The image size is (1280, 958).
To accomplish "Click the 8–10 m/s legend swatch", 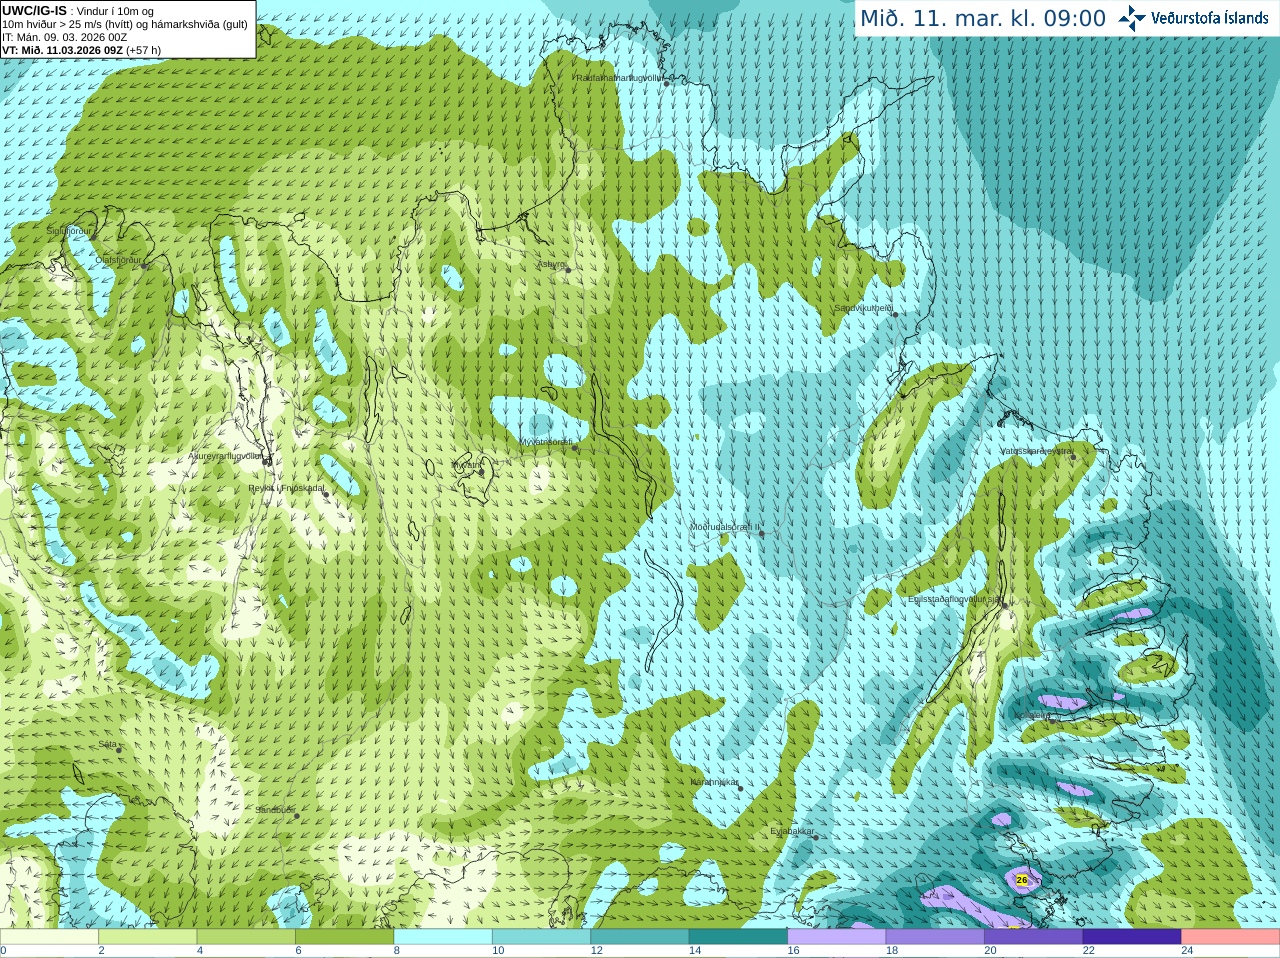I will (443, 937).
